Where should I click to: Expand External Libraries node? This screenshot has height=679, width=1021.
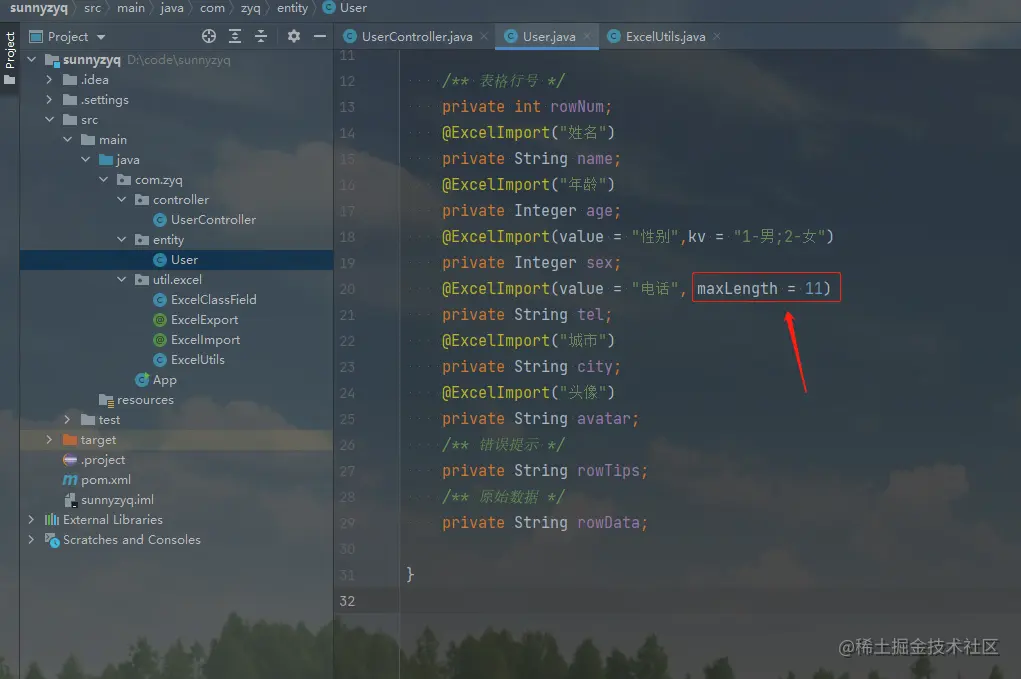31,520
